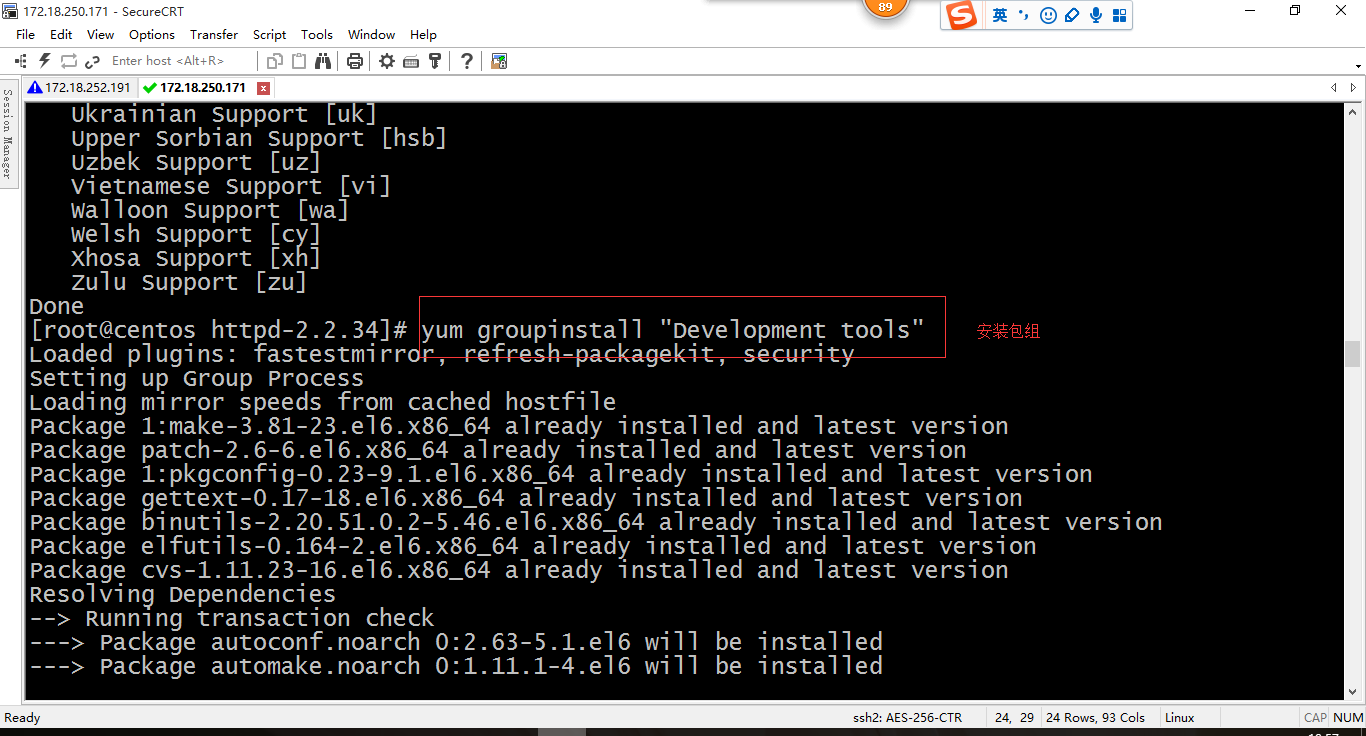Expand the Session Manager side panel
Screen dimensions: 1366x736
click(8, 133)
